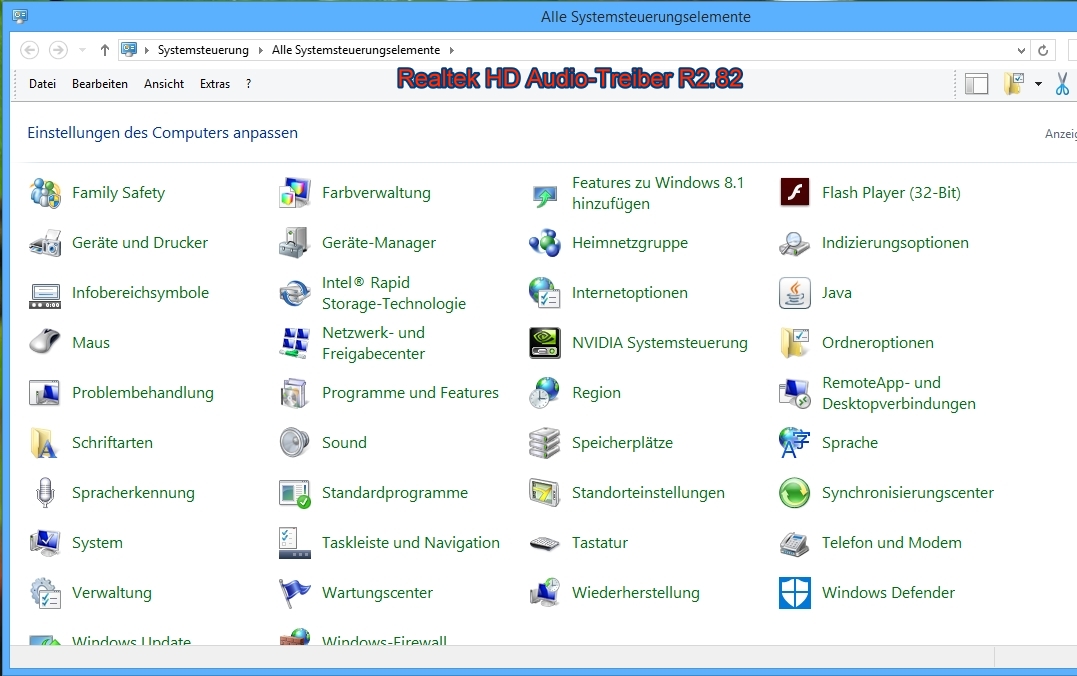Image resolution: width=1077 pixels, height=676 pixels.
Task: Open the Problembehandlung link
Action: tap(143, 393)
